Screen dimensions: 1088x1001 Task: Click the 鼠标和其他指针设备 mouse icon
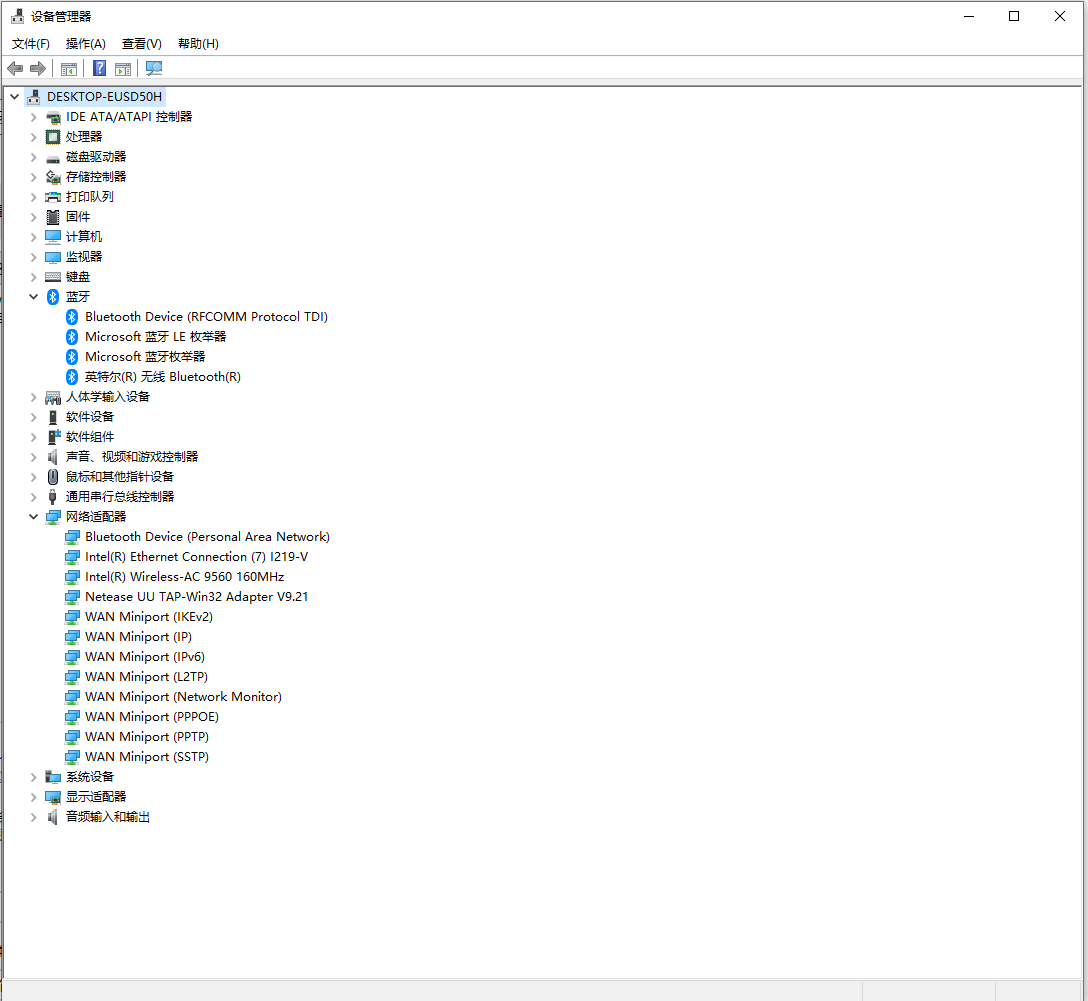pos(53,477)
